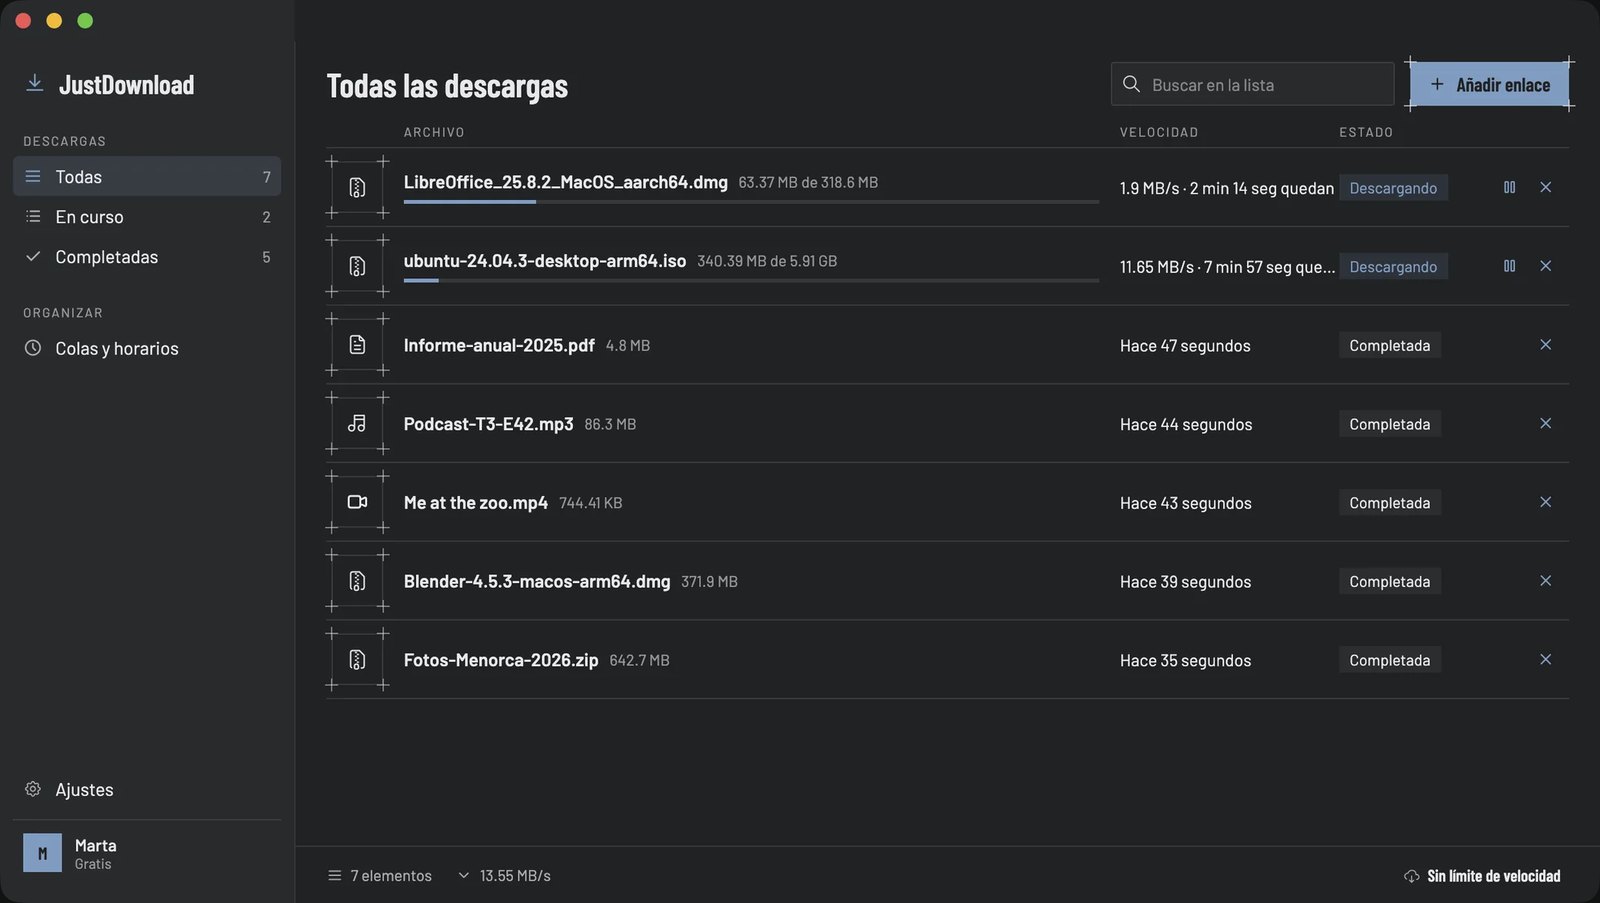Remove Informe-anual-2025.pdf from the list
Viewport: 1600px width, 903px height.
click(1545, 345)
